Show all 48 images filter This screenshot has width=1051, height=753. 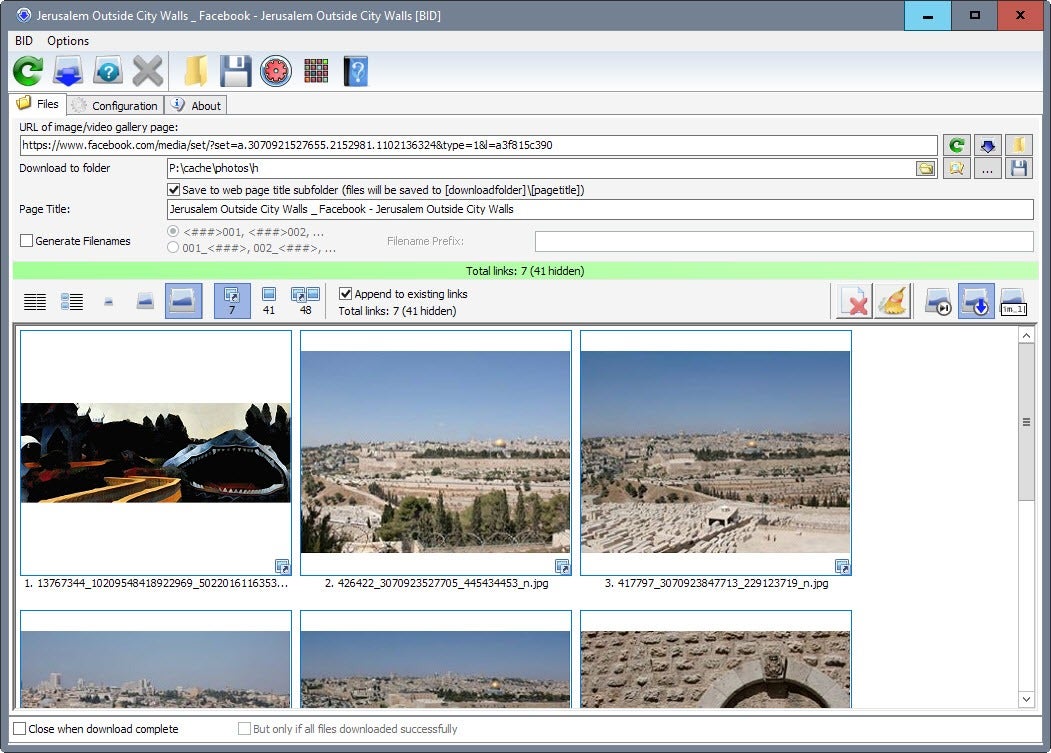click(305, 300)
